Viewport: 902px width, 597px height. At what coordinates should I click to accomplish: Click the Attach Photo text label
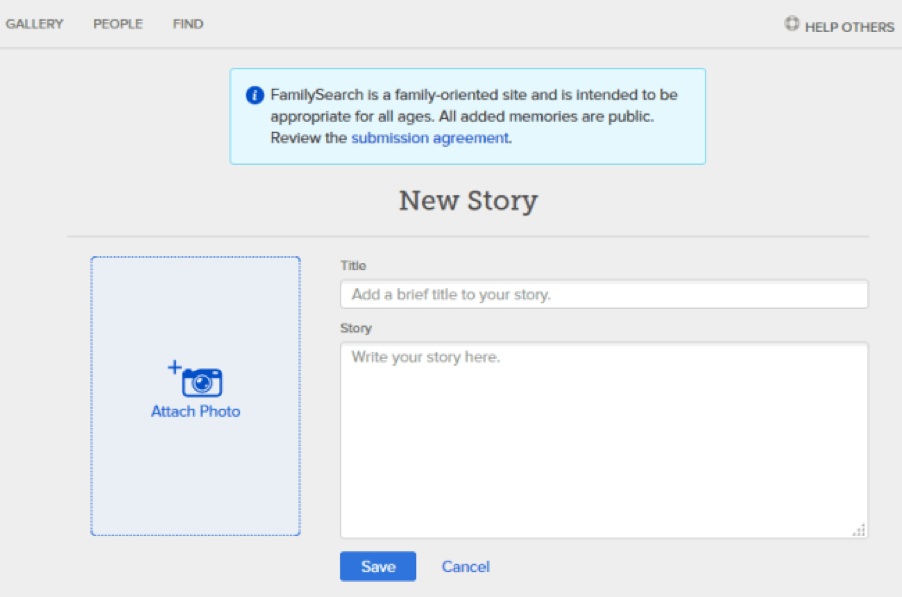click(196, 411)
